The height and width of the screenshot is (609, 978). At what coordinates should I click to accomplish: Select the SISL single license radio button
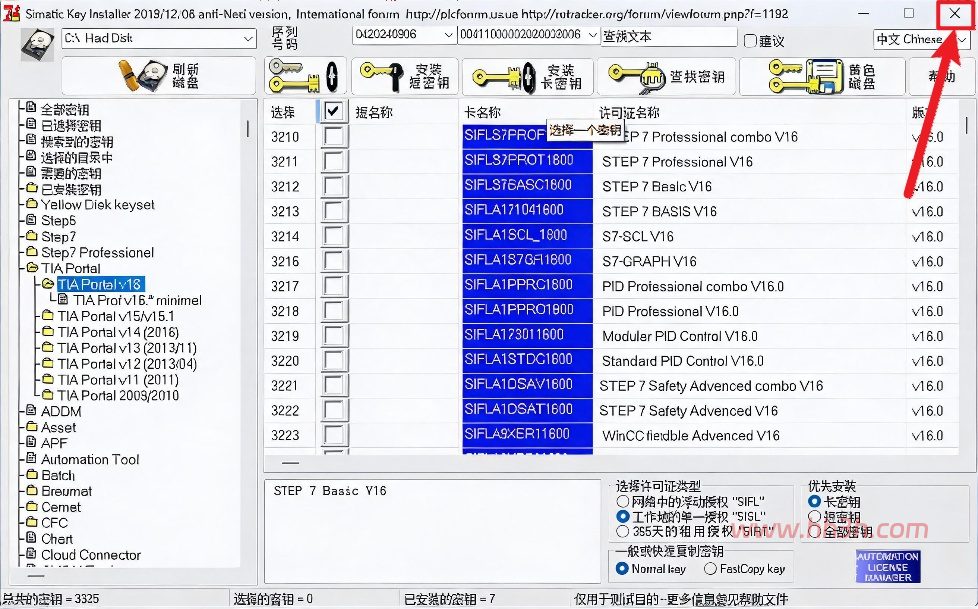tap(622, 517)
